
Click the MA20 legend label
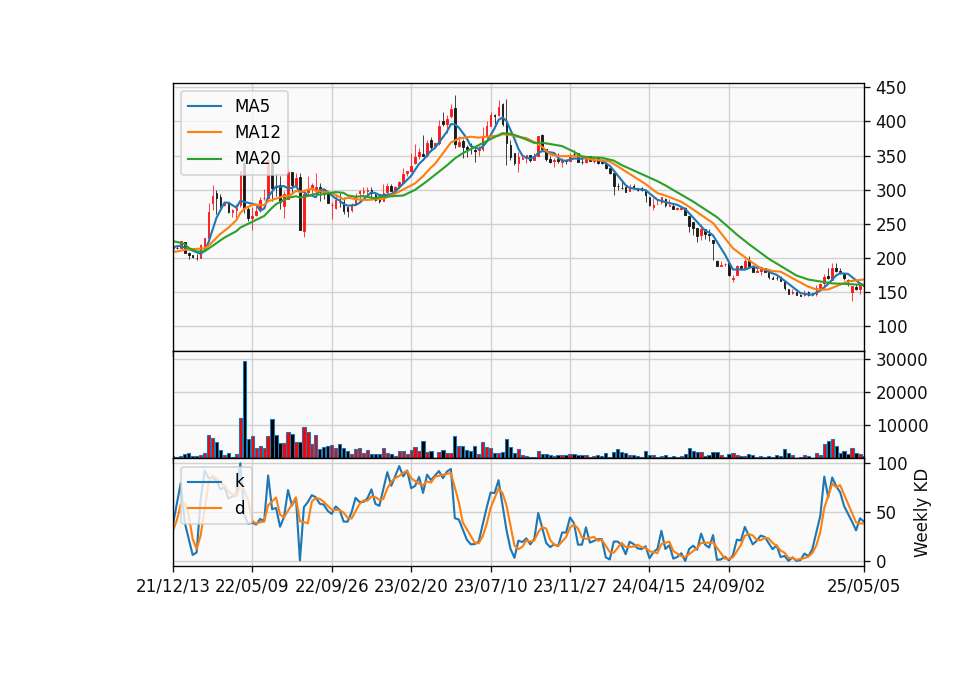pyautogui.click(x=258, y=159)
